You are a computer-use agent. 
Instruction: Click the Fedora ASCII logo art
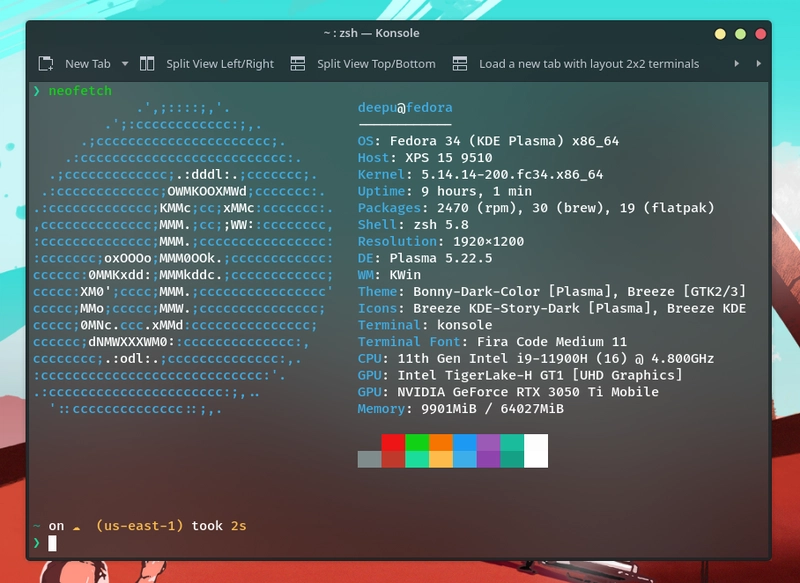(183, 258)
